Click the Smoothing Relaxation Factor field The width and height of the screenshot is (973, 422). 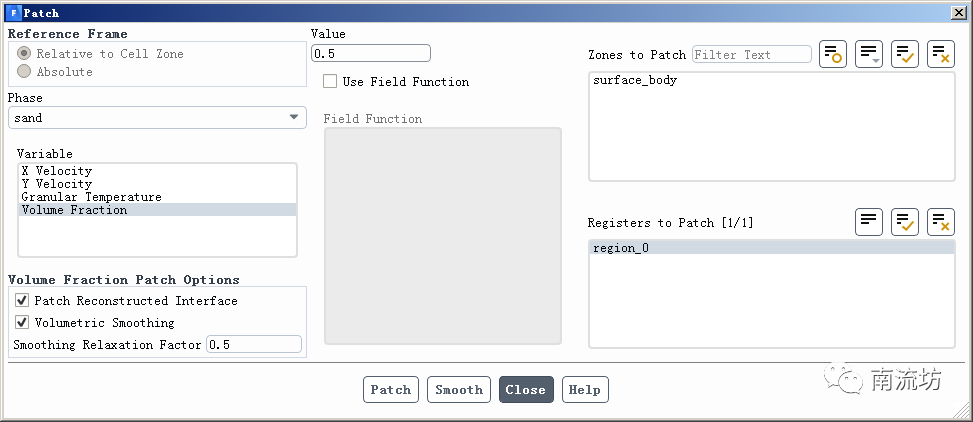click(253, 345)
